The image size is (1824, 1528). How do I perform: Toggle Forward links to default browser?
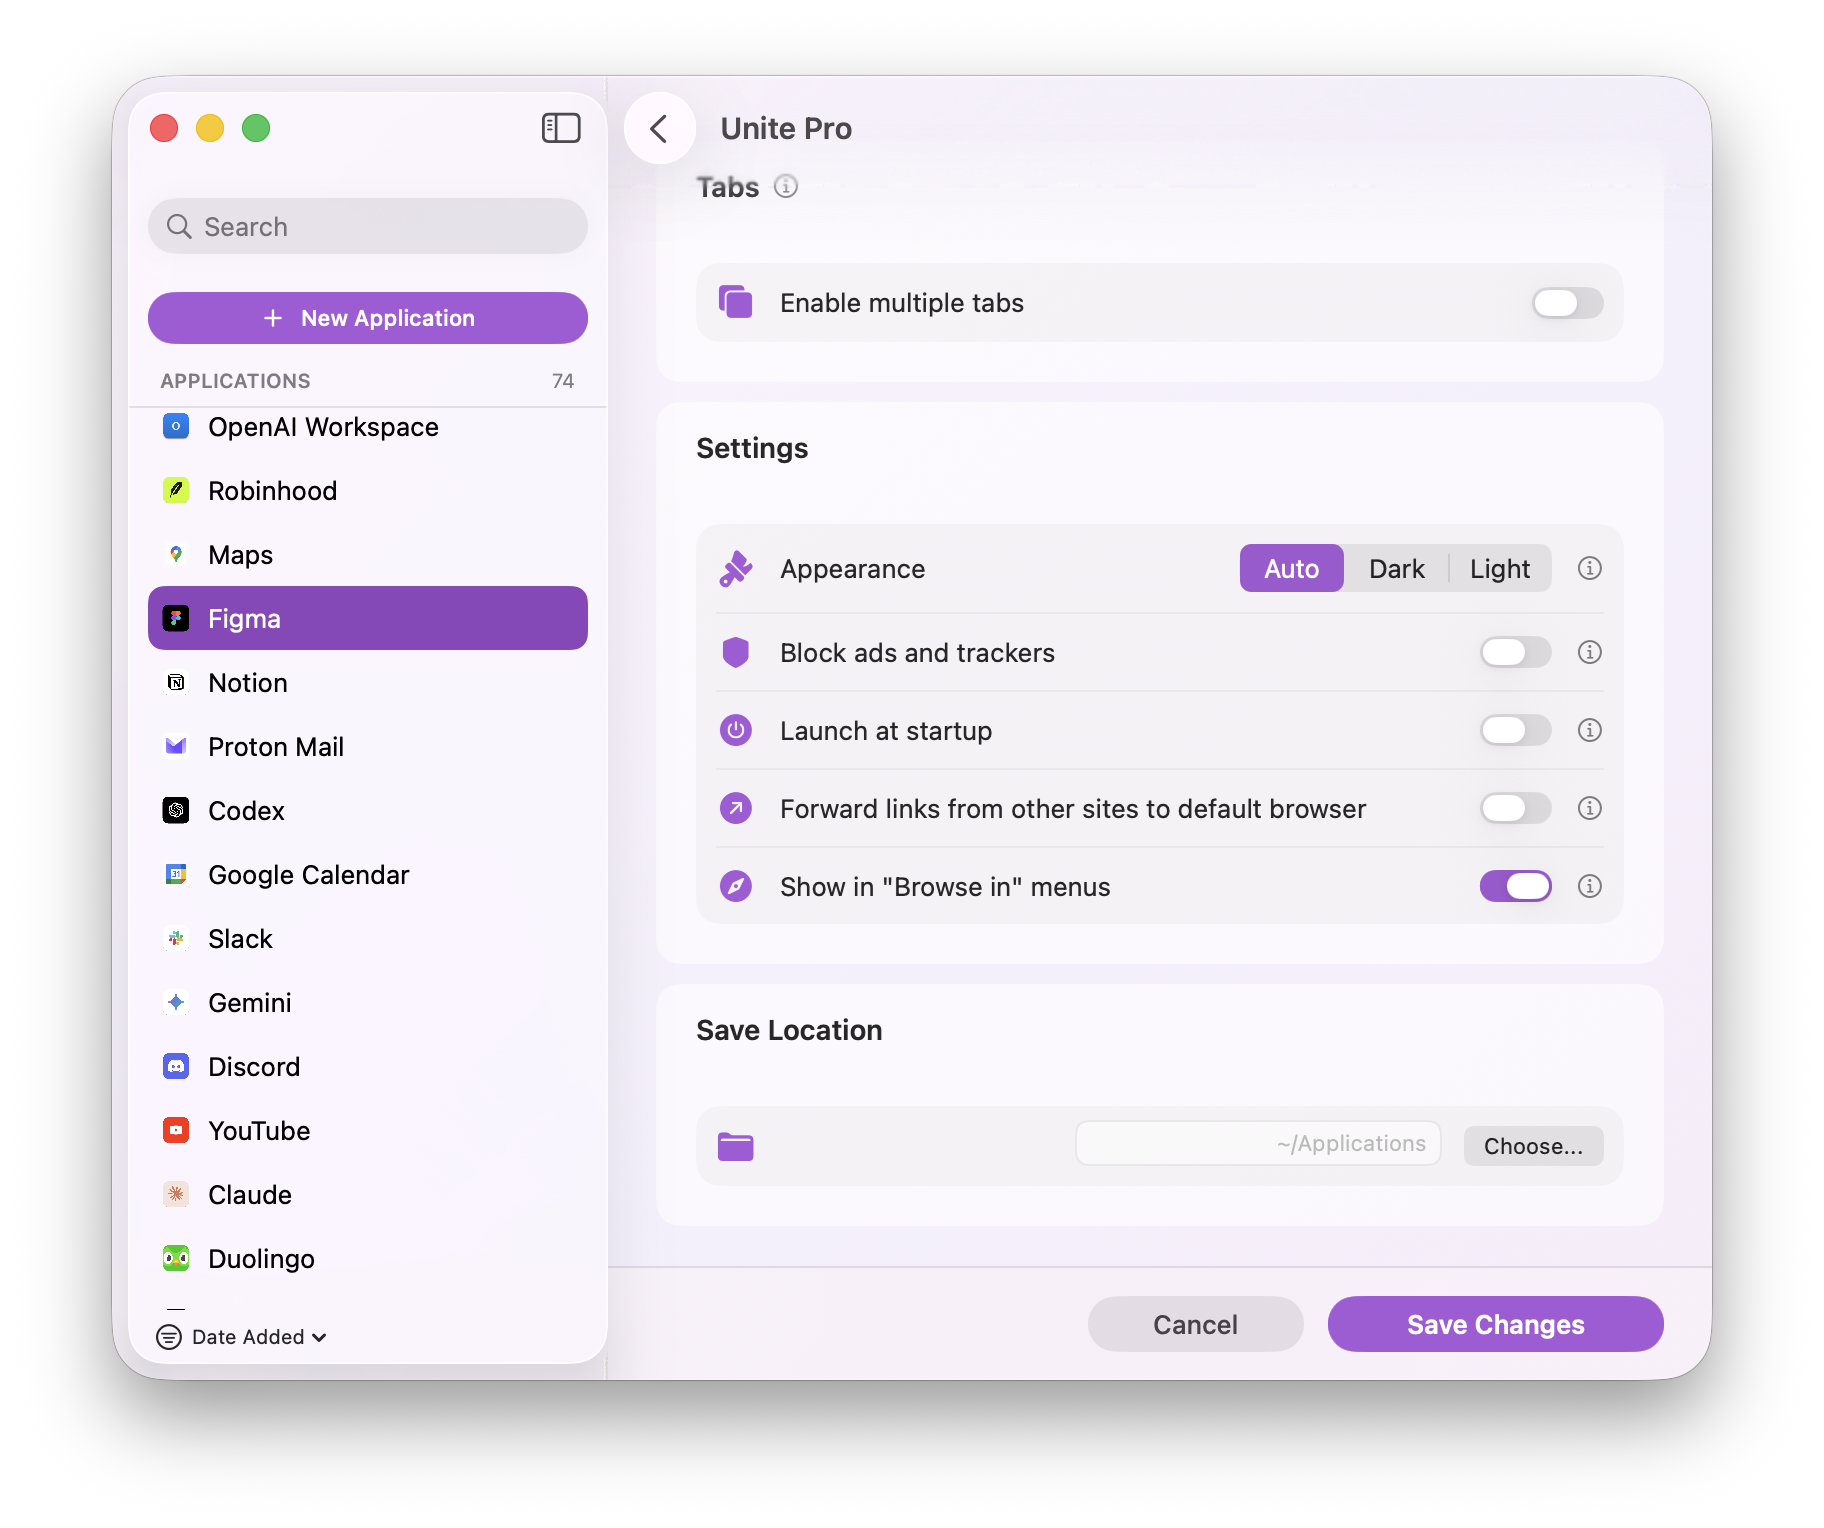tap(1515, 809)
